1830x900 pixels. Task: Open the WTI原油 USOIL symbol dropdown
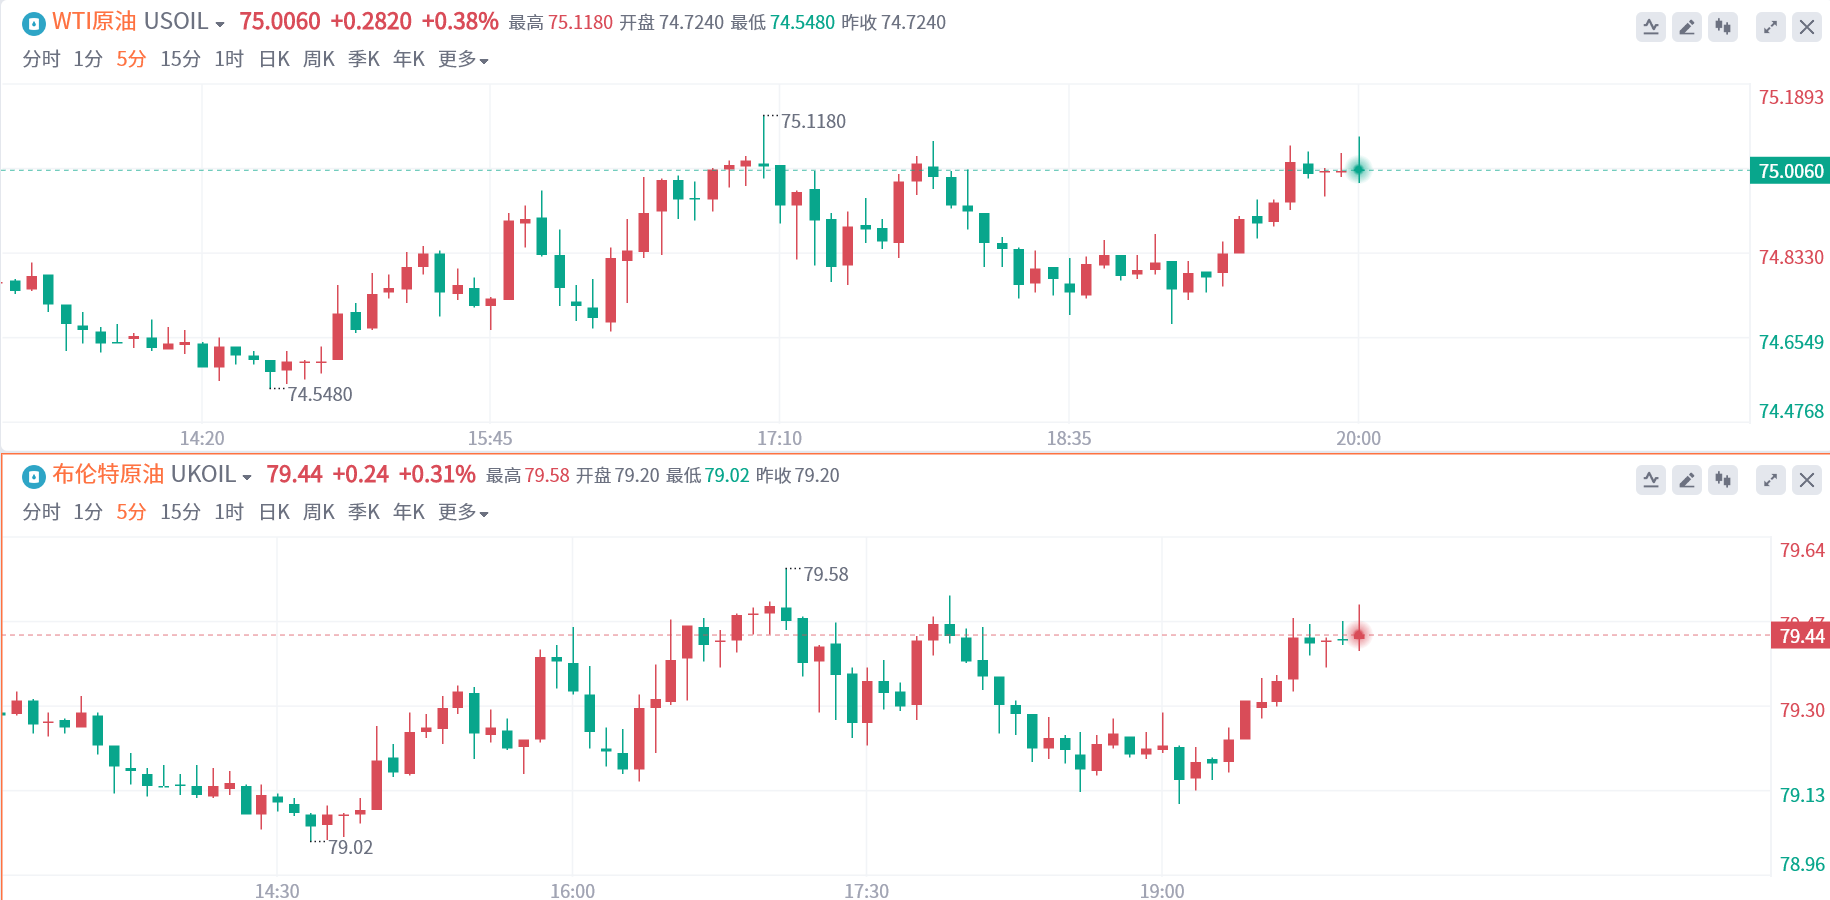pyautogui.click(x=220, y=24)
